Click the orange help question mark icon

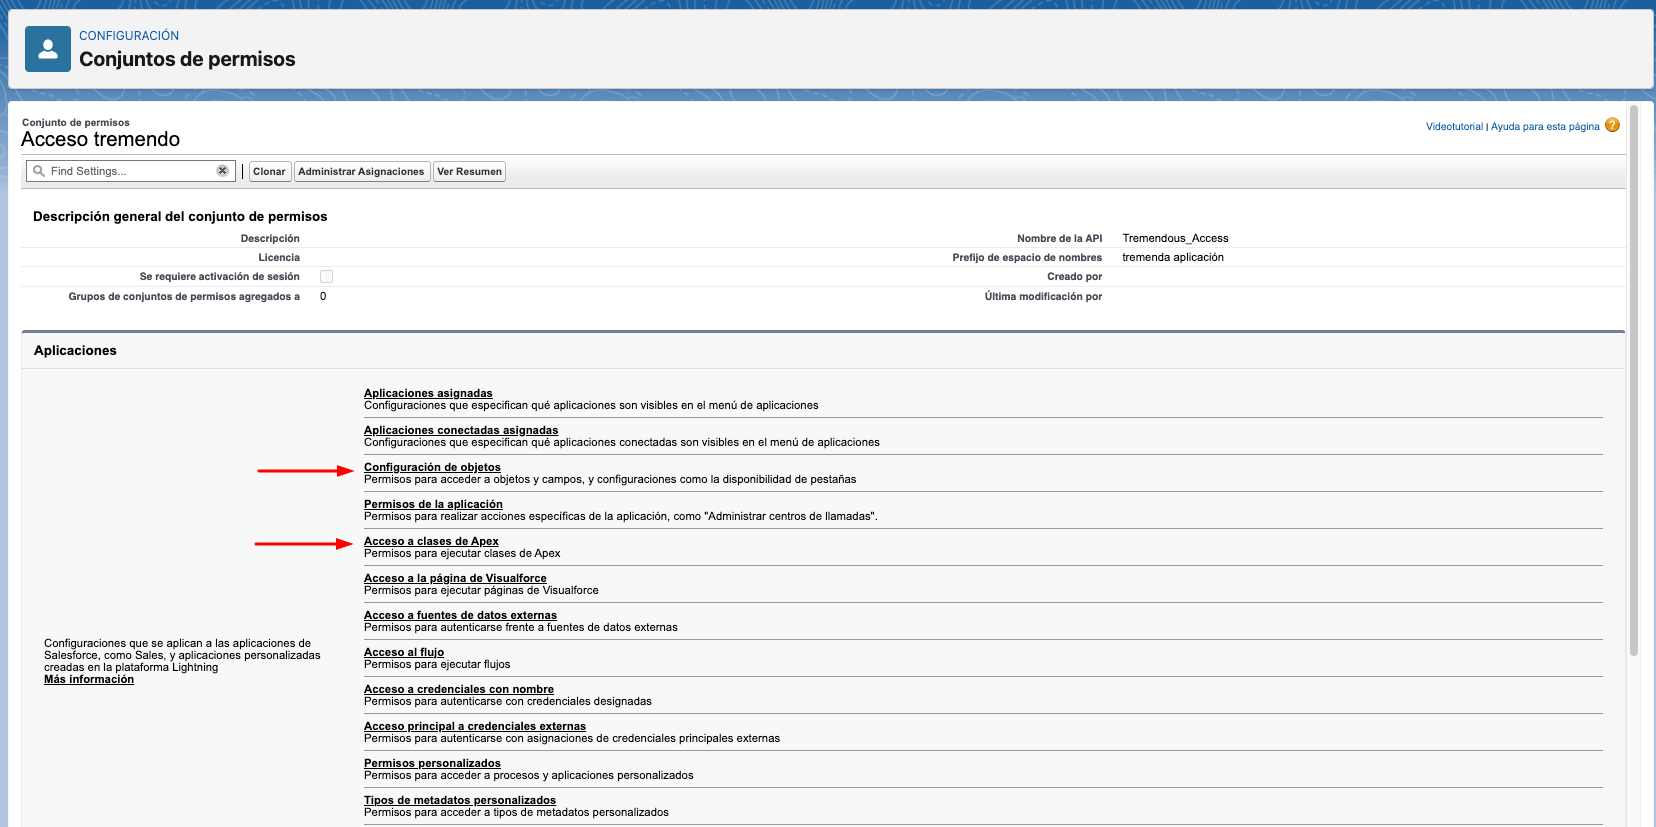coord(1612,125)
